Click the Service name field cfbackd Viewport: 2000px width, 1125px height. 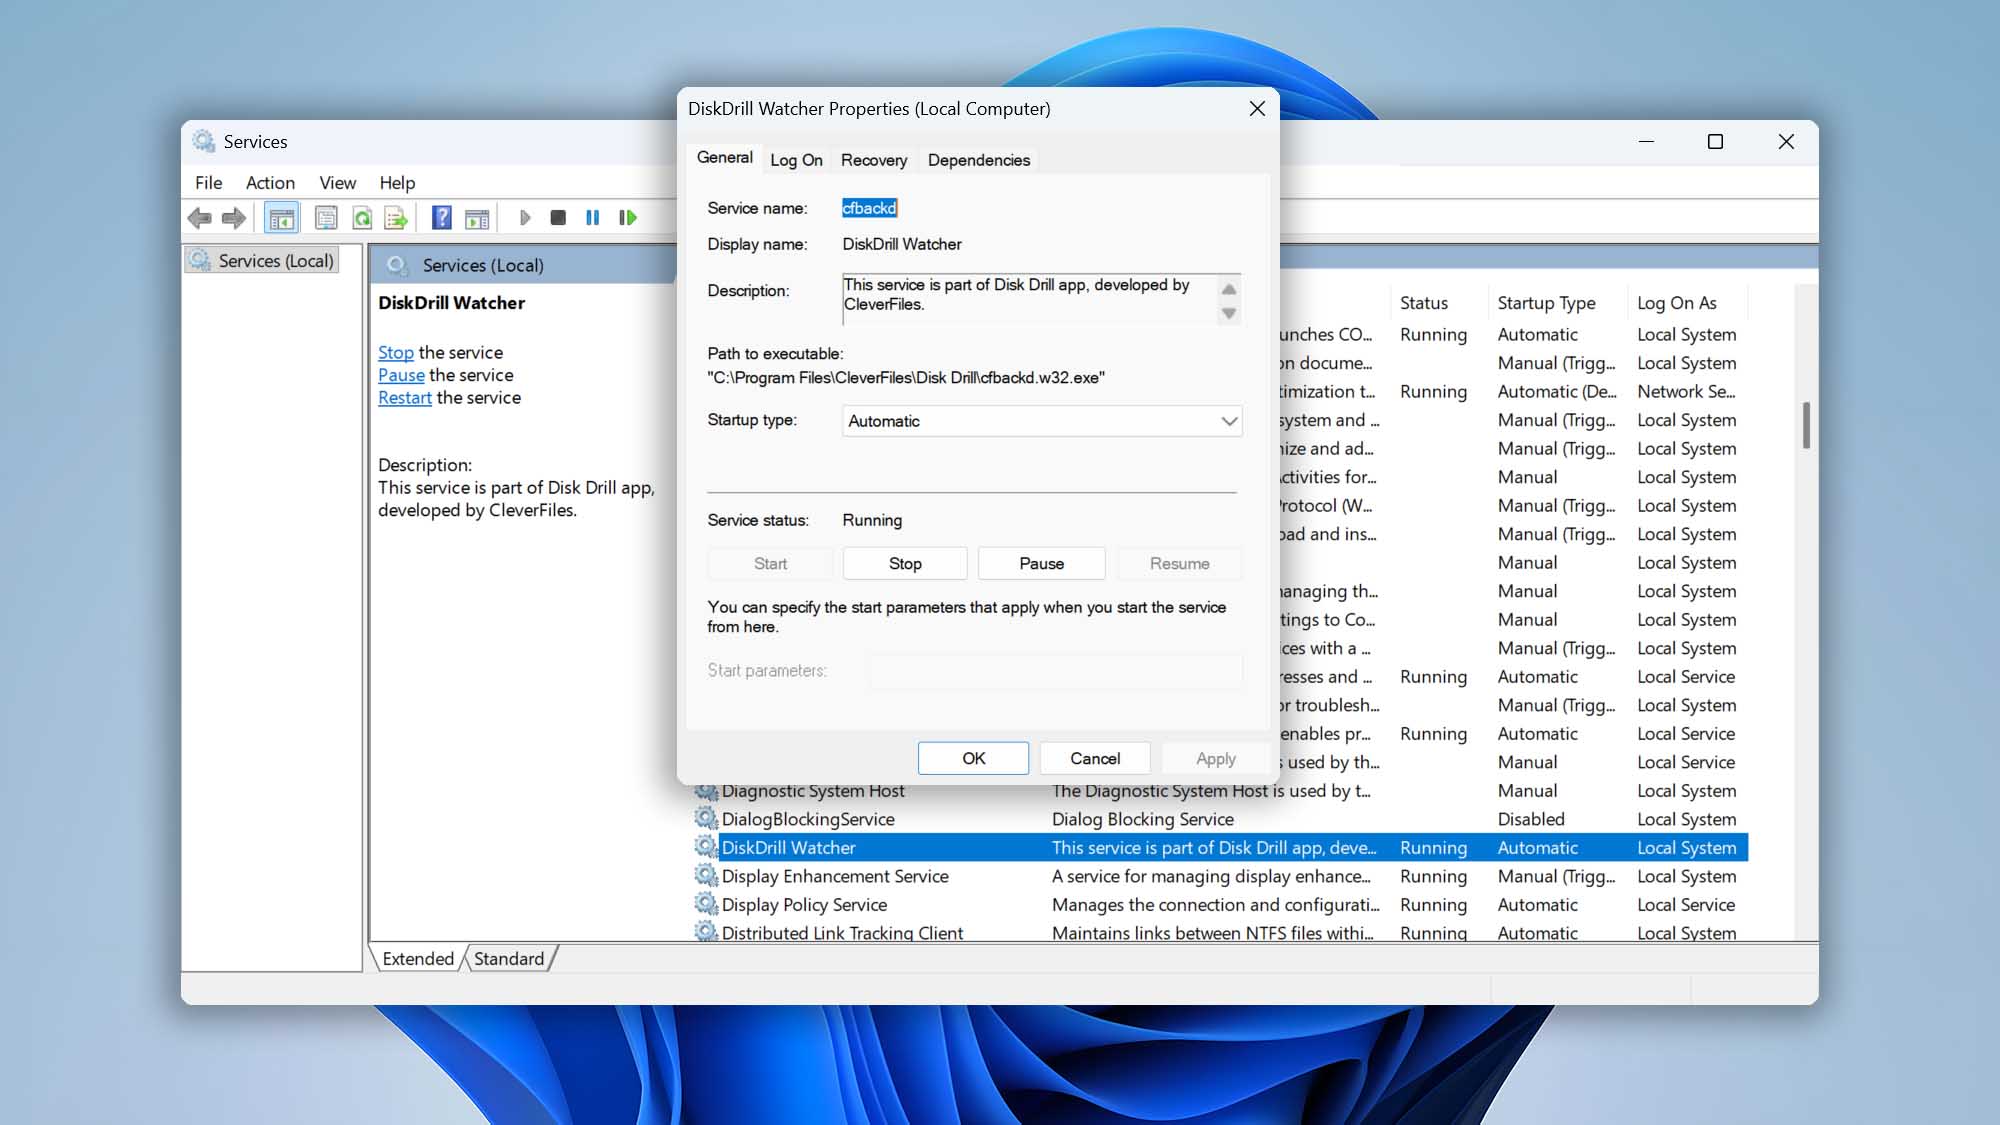pyautogui.click(x=869, y=208)
